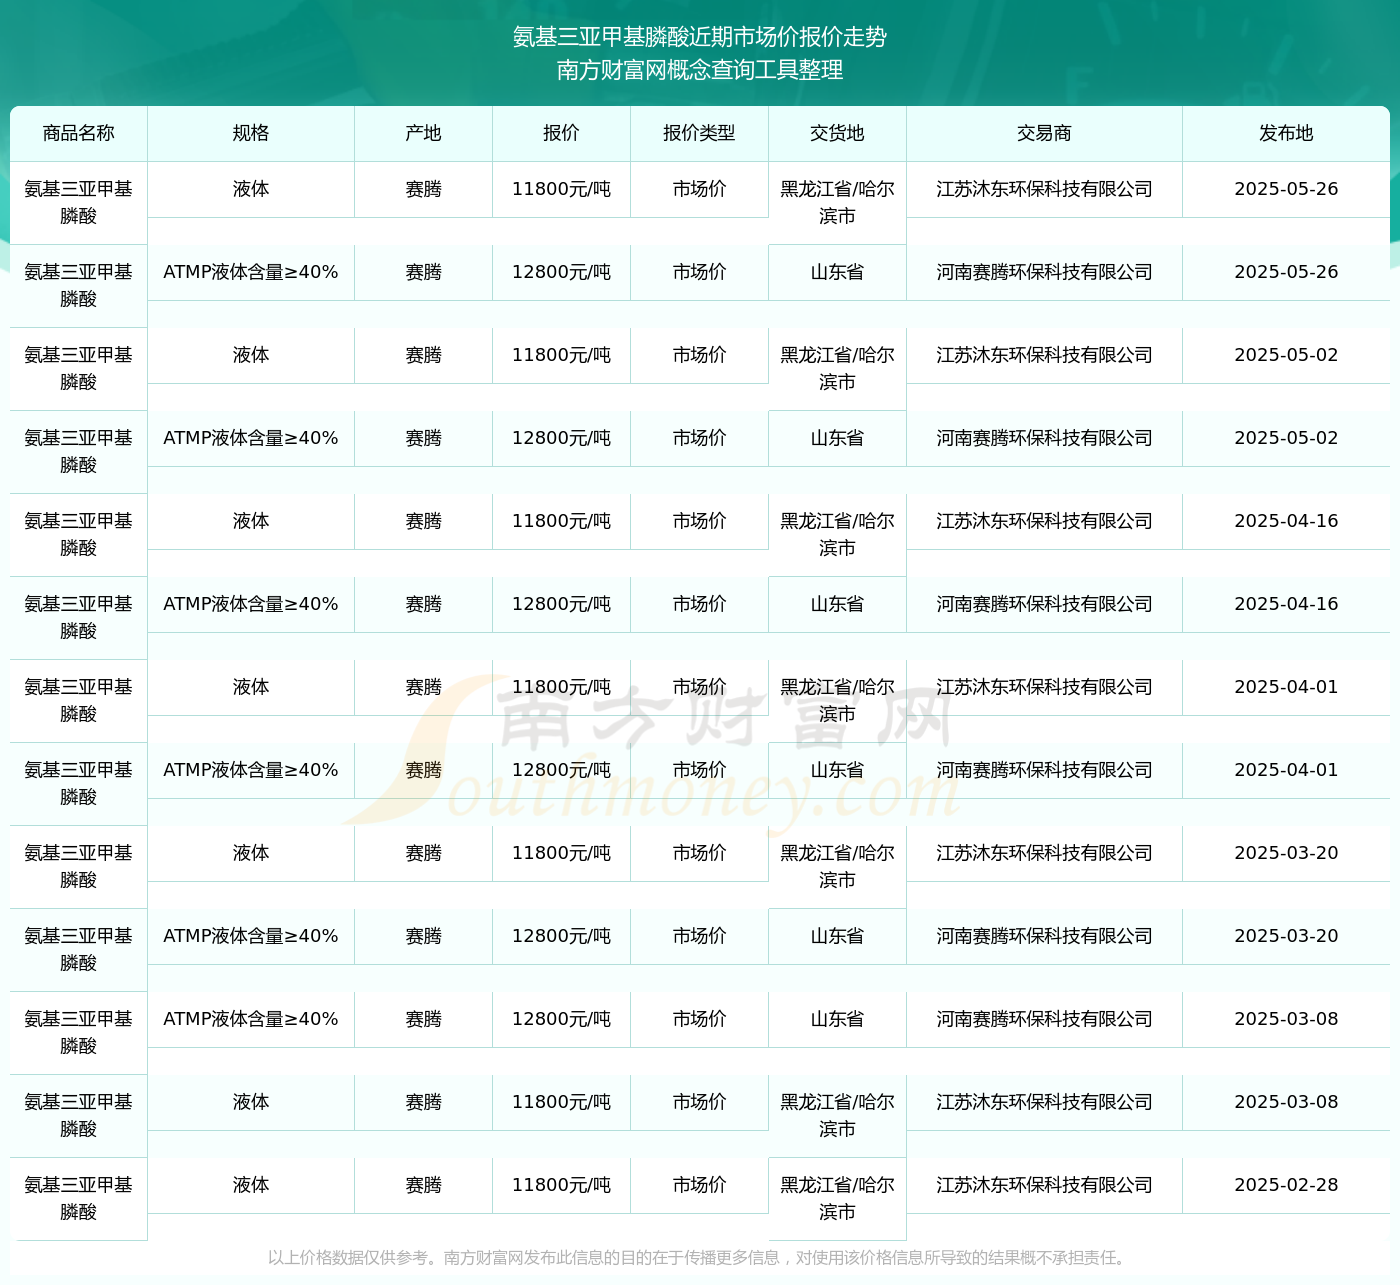Click 11800元/吨 in the 2025-03-20 row
The height and width of the screenshot is (1285, 1400).
click(561, 853)
